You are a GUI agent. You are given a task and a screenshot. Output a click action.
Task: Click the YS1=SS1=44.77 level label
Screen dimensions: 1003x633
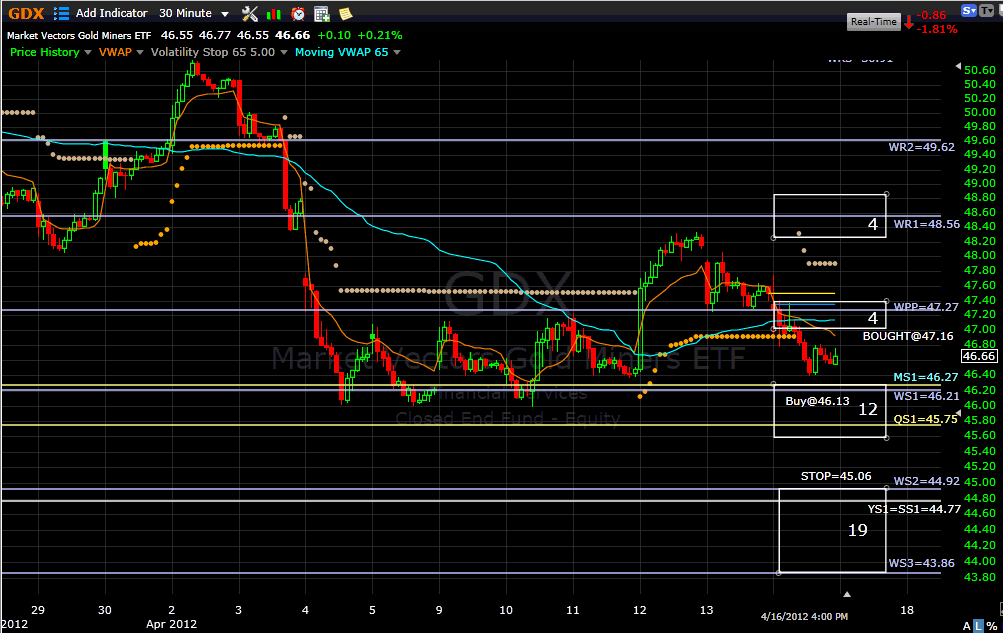pos(913,510)
